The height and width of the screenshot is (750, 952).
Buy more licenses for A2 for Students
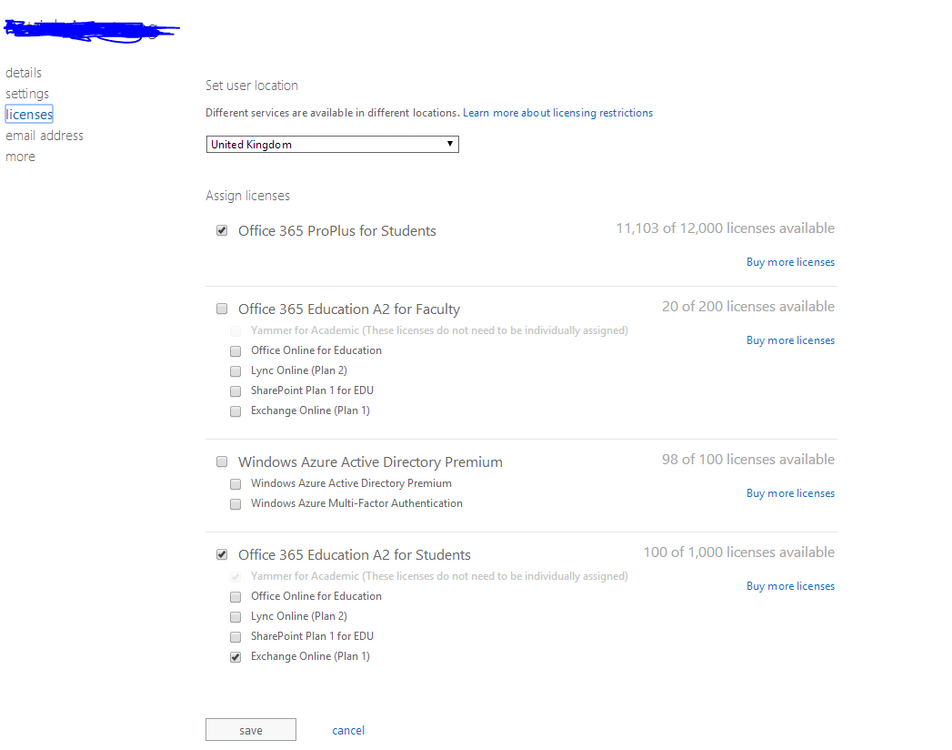(790, 587)
